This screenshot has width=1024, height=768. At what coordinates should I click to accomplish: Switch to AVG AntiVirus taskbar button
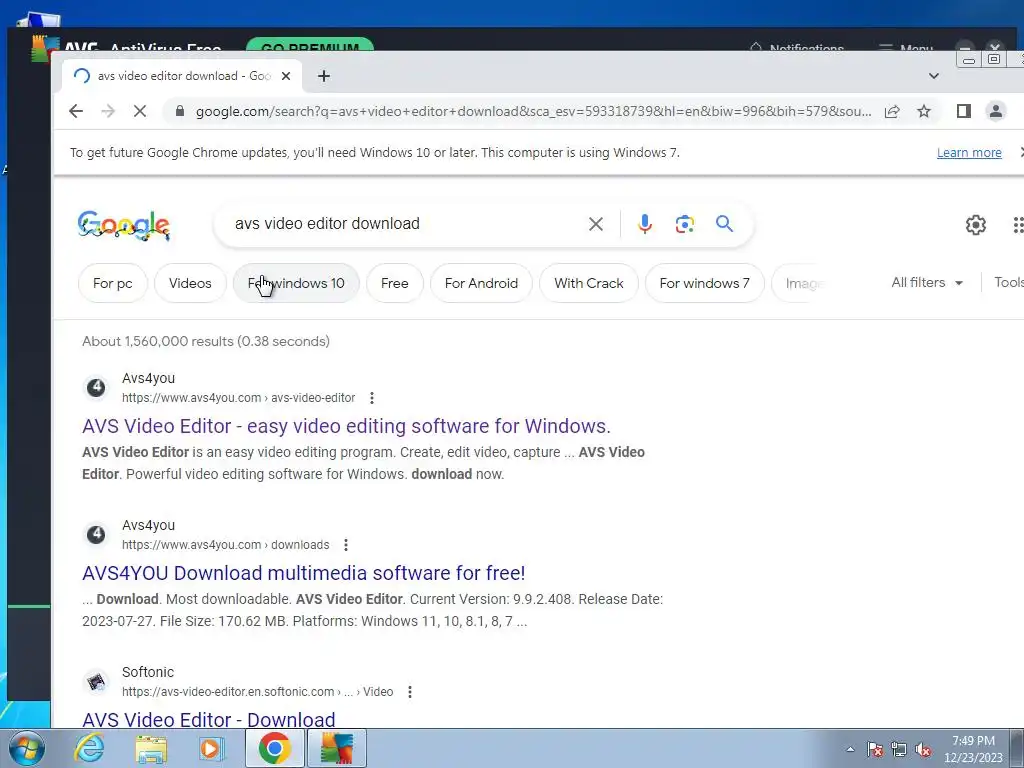(337, 748)
